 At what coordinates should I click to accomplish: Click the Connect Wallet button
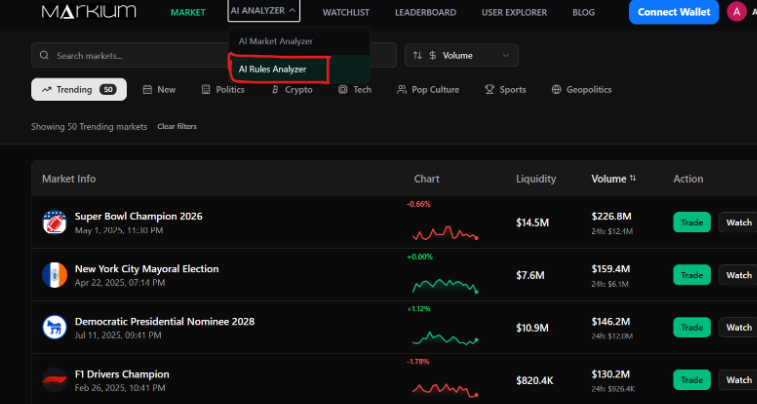tap(674, 12)
